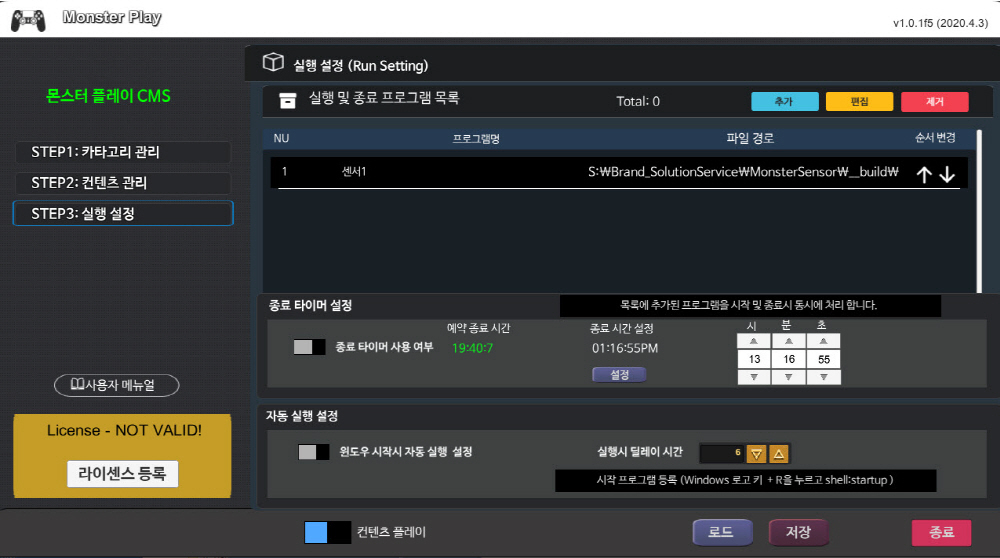
Task: Click the yellow 편집 button
Action: click(x=859, y=101)
